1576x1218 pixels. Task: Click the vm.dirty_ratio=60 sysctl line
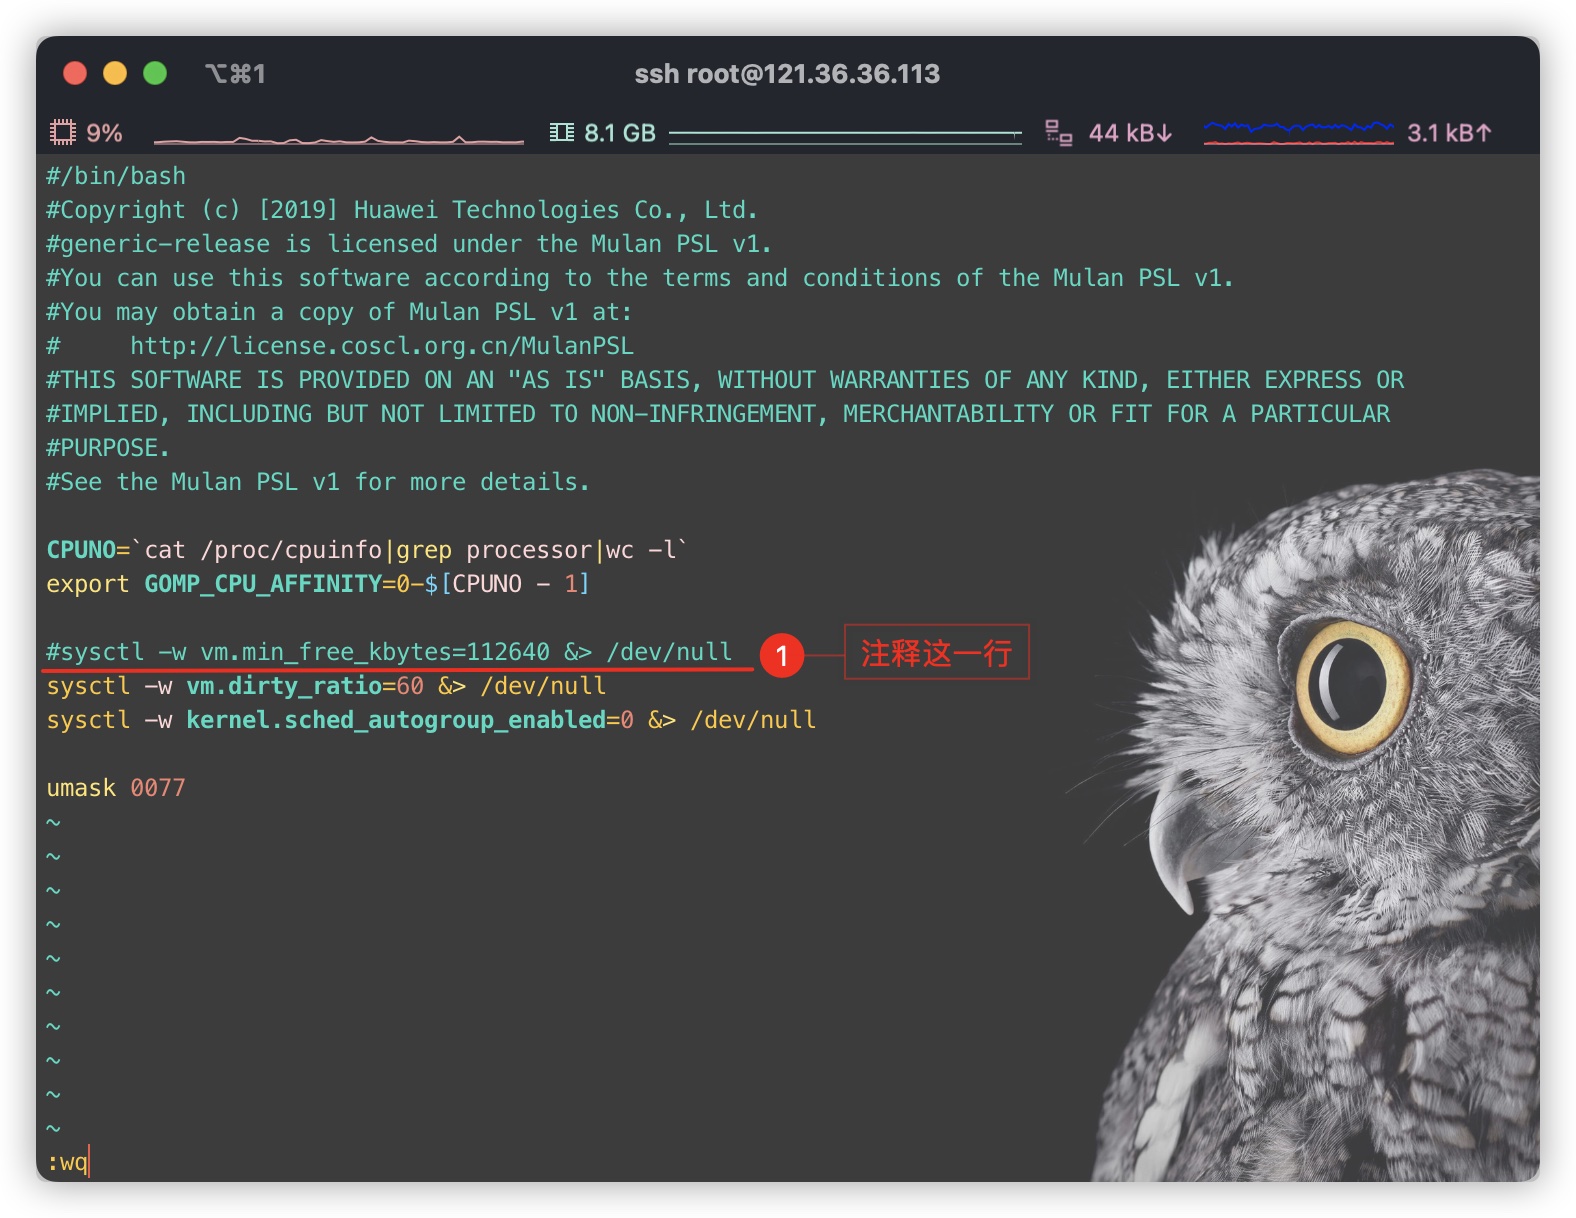(x=326, y=686)
